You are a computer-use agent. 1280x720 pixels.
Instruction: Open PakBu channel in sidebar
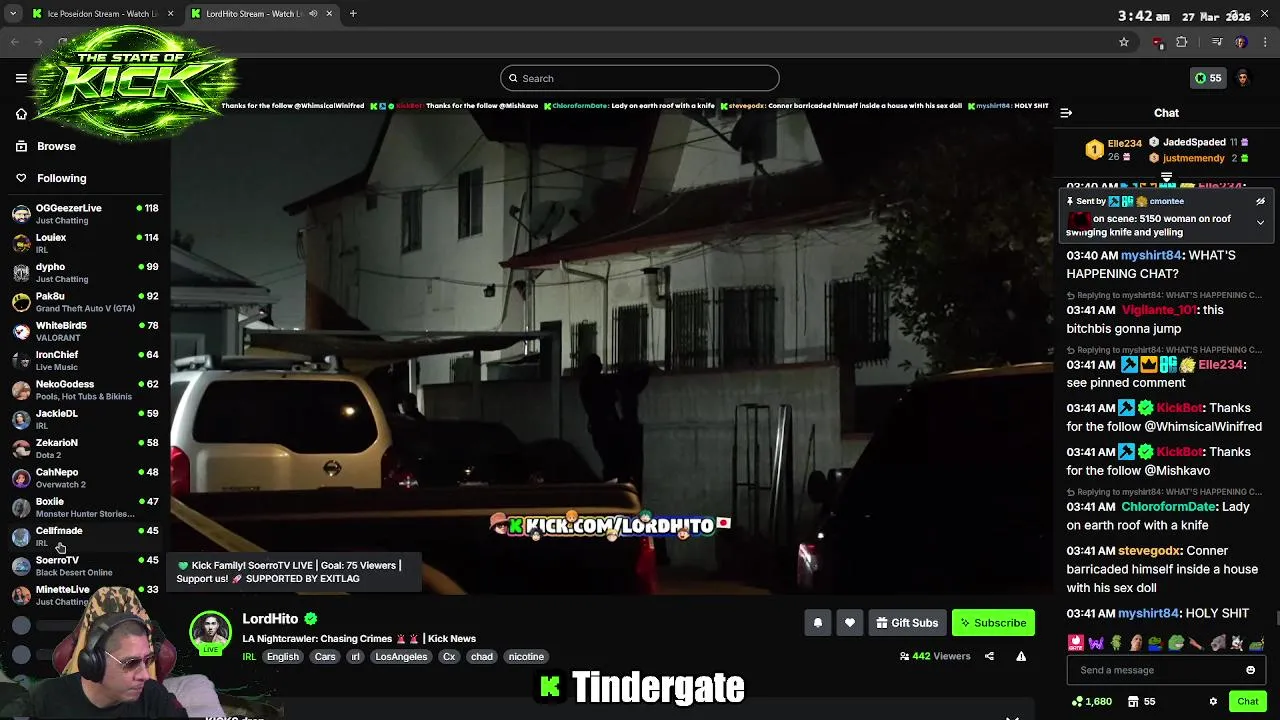pos(85,301)
